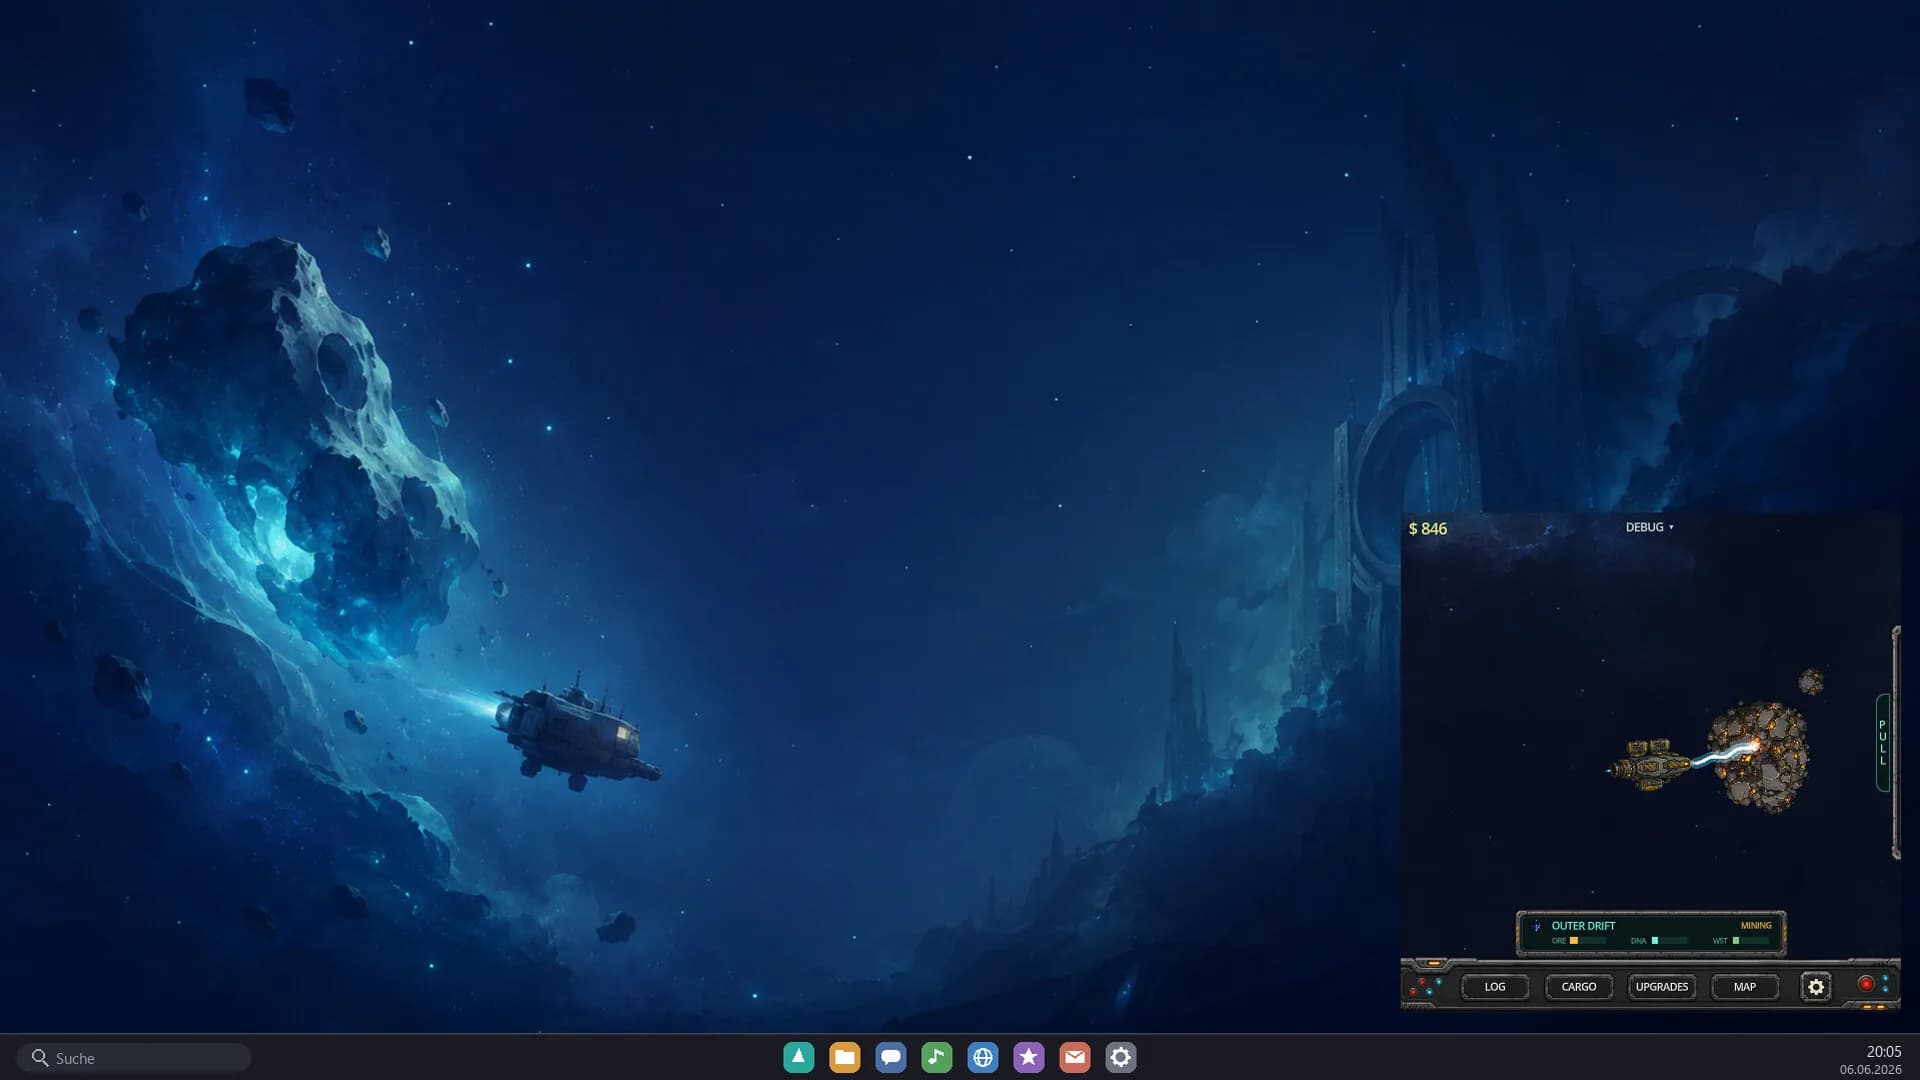
Task: Click the WST progress bar
Action: coord(1750,941)
